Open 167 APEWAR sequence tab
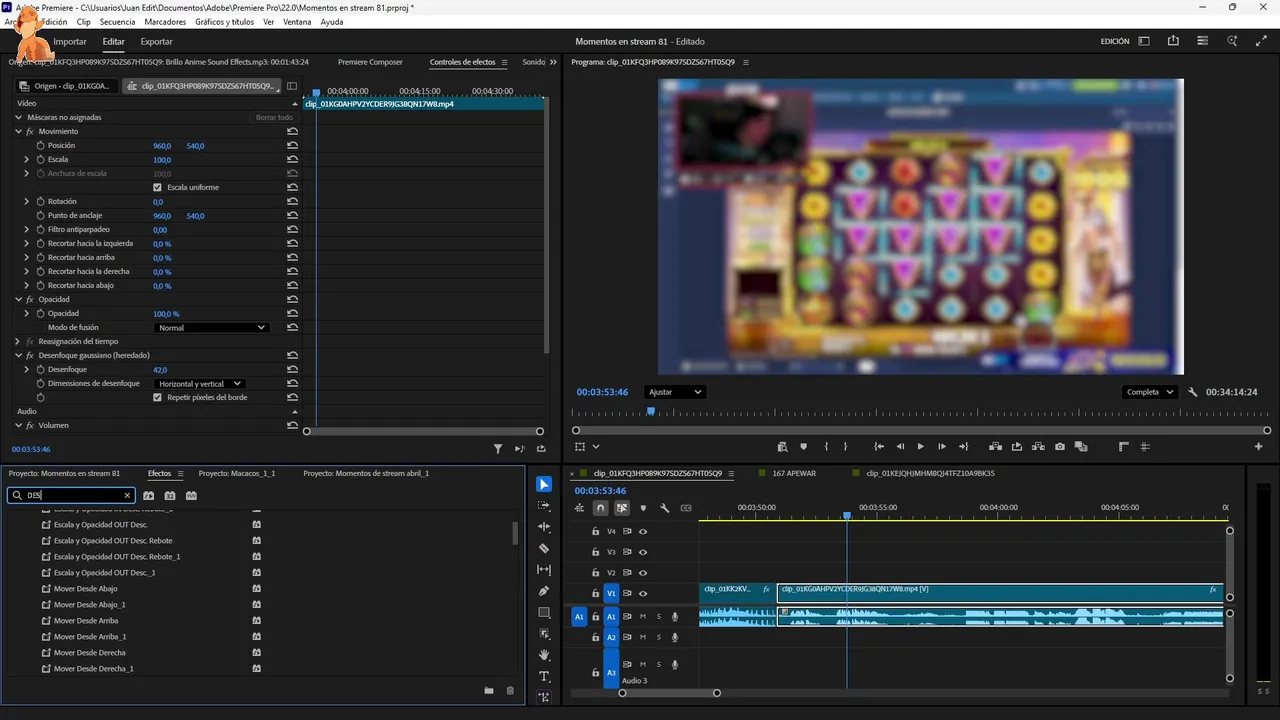Image resolution: width=1280 pixels, height=720 pixels. coord(796,473)
